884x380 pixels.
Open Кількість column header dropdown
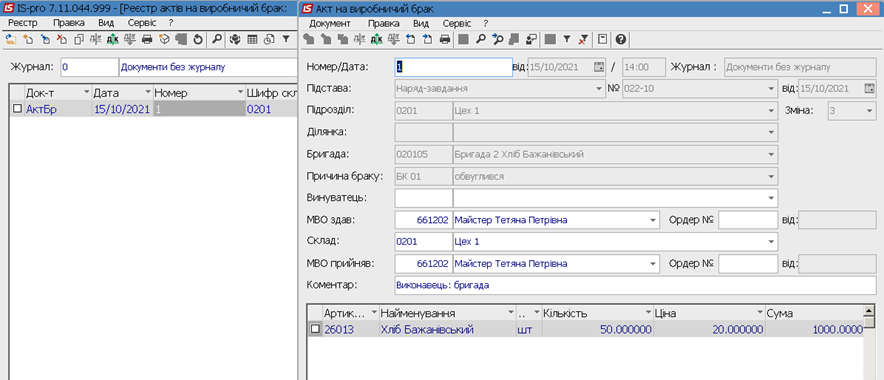tap(647, 313)
